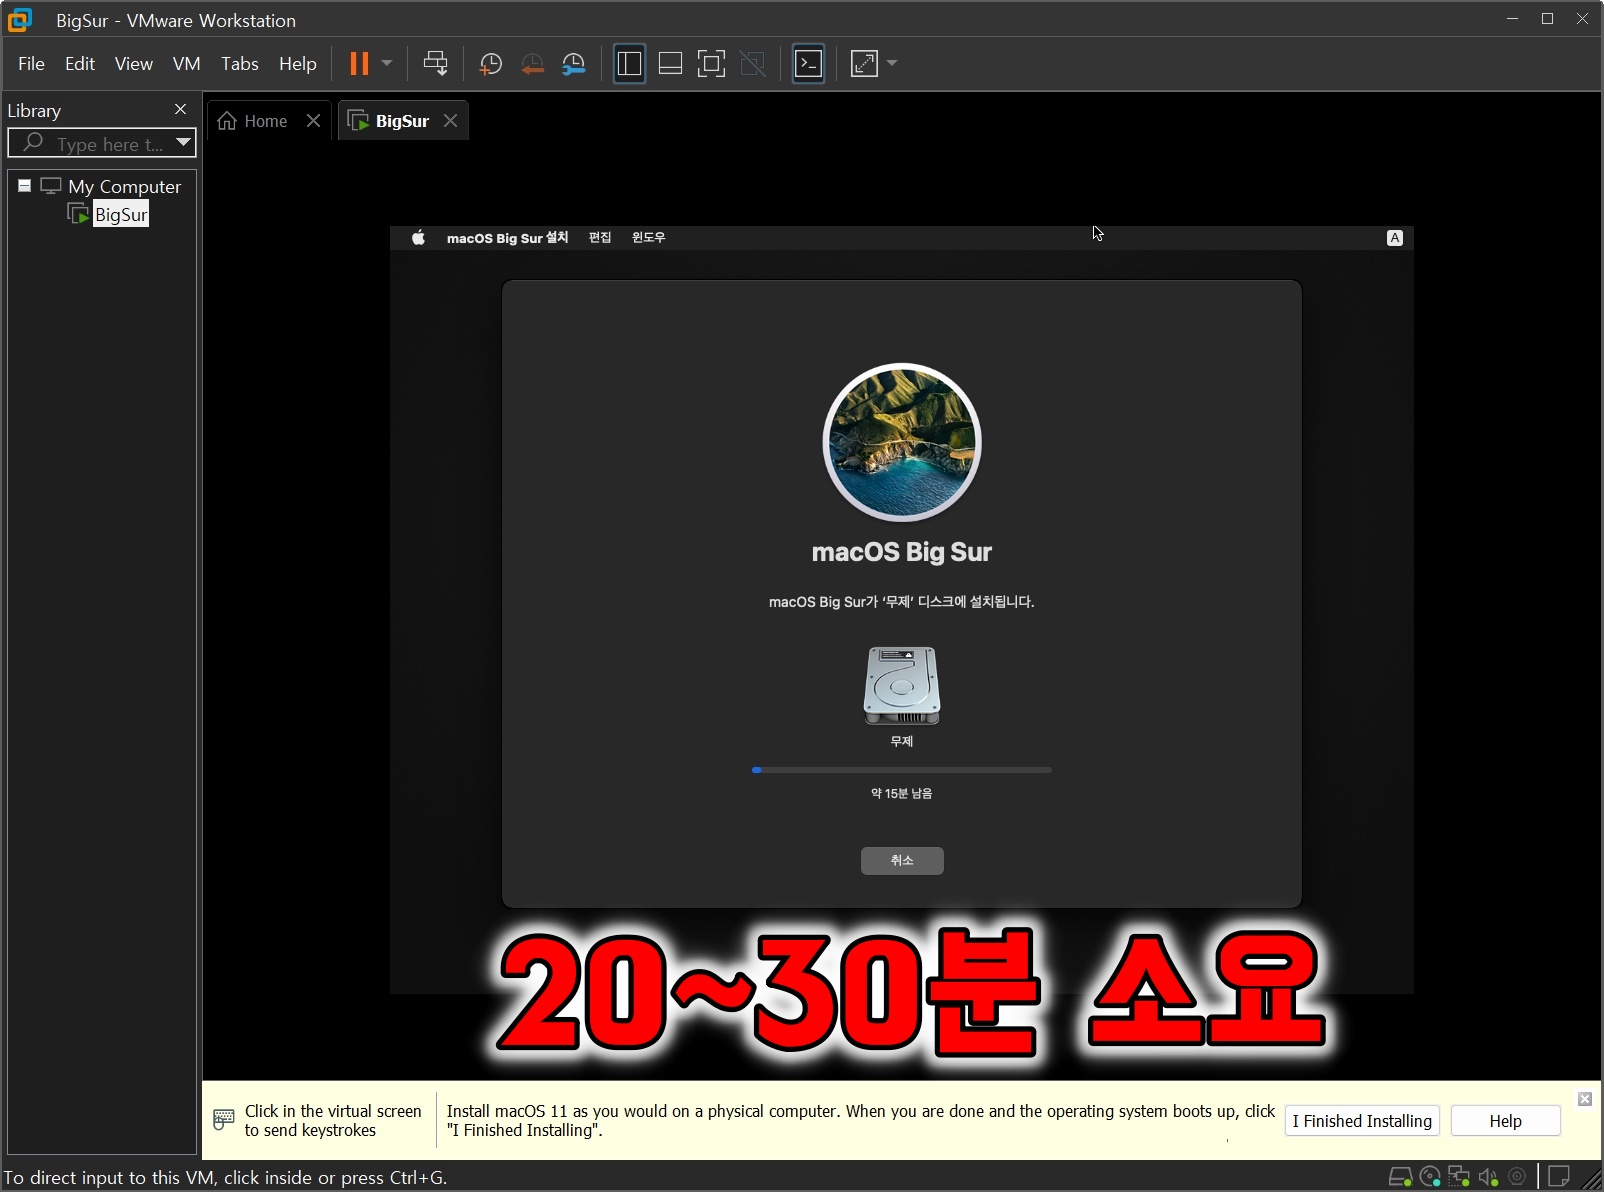Open the VM menu
1604x1192 pixels.
(x=187, y=64)
